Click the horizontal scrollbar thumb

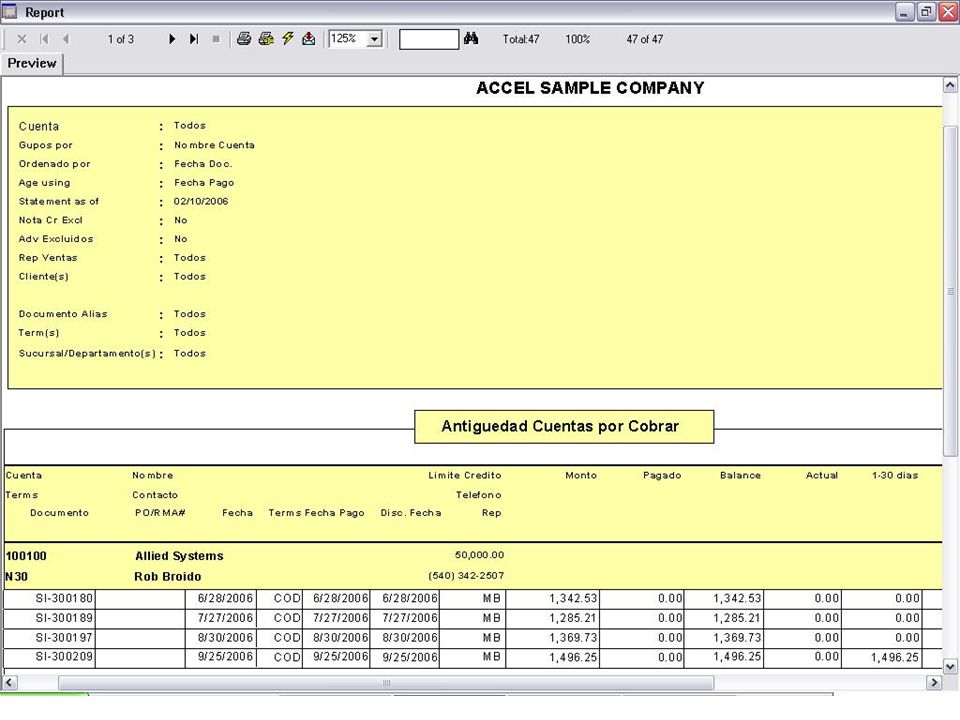click(386, 682)
